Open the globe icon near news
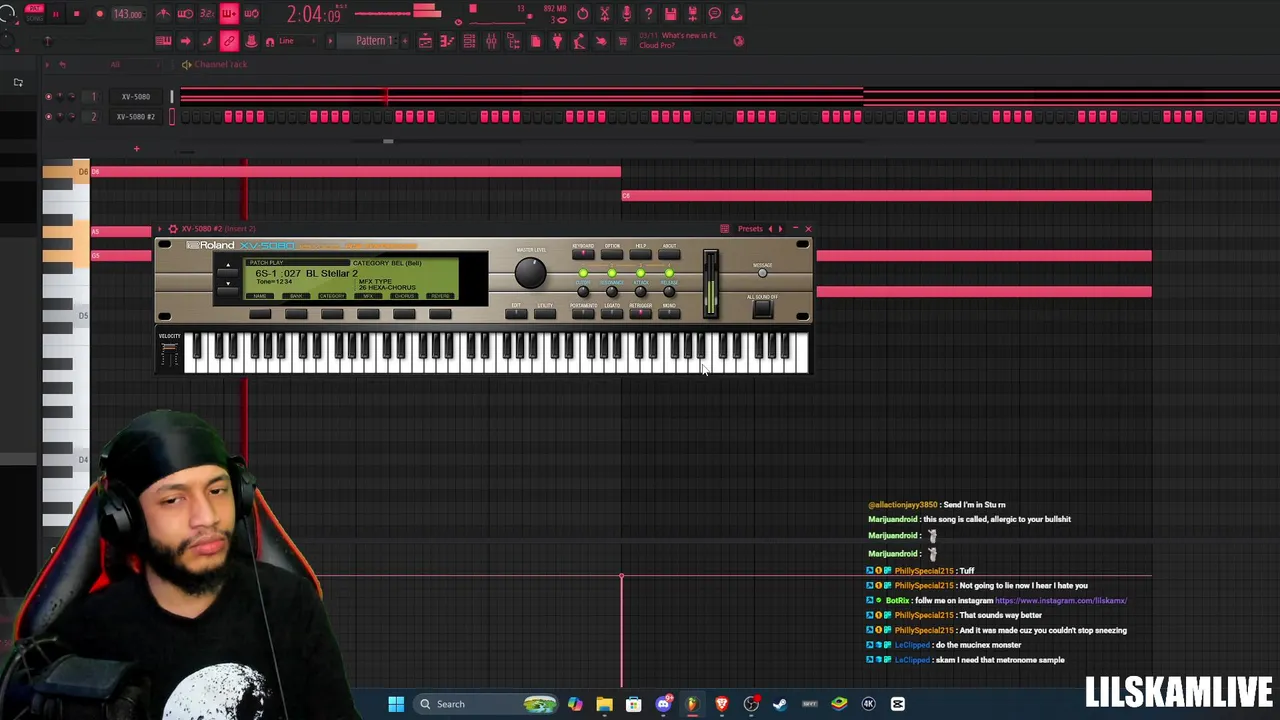This screenshot has width=1280, height=720. [x=739, y=41]
